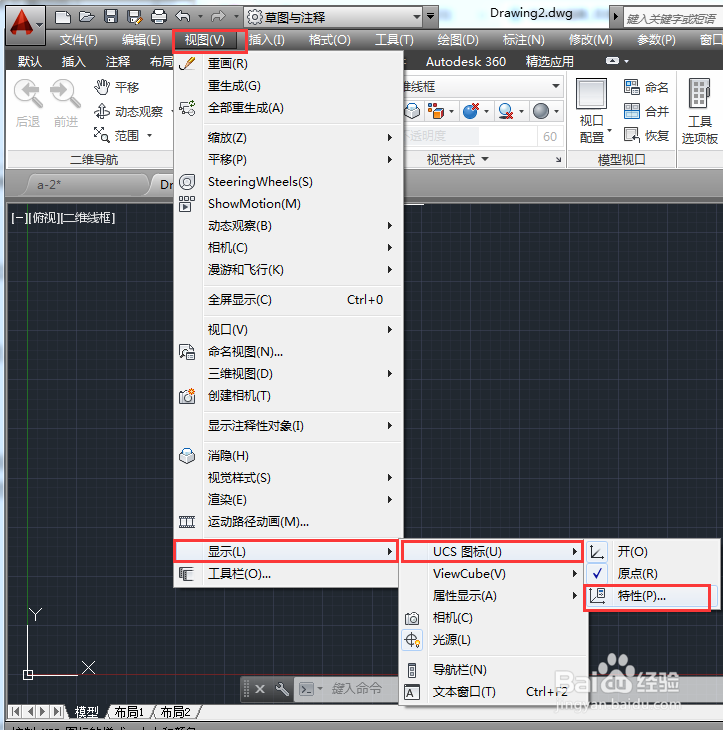Choose 工具栏(O)... menu entry
Screen dimensions: 723x730
(x=286, y=574)
